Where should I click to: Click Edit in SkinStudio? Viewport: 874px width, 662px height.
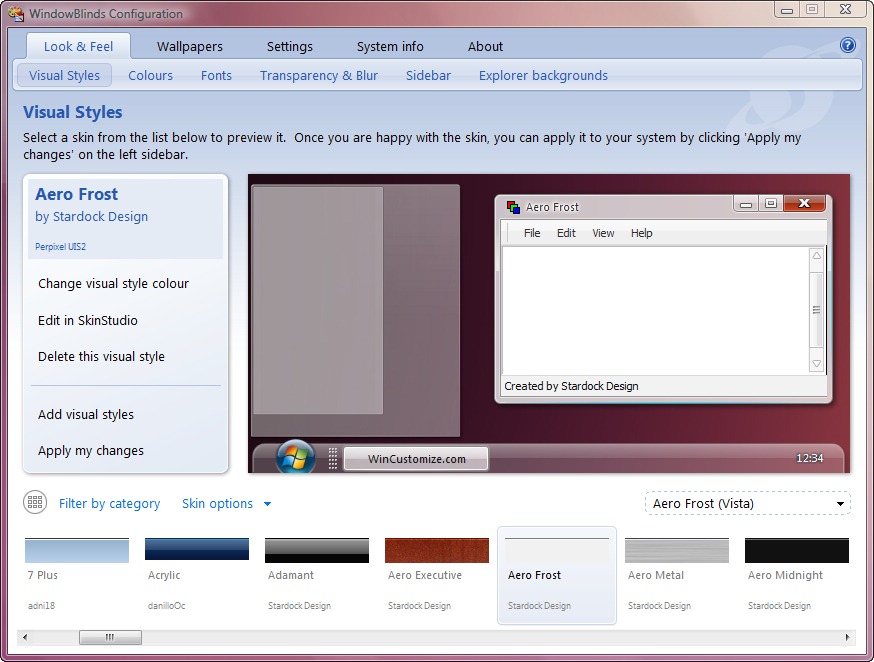88,321
